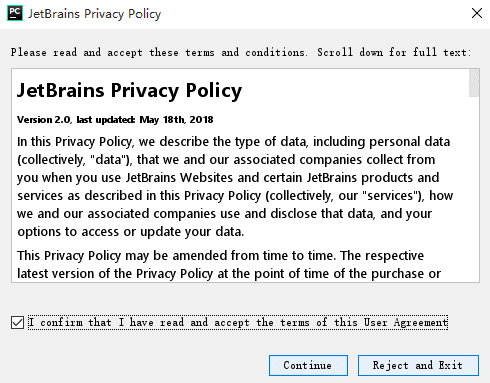Close the JetBrains Privacy Policy dialog
Image resolution: width=490 pixels, height=383 pixels.
point(477,13)
